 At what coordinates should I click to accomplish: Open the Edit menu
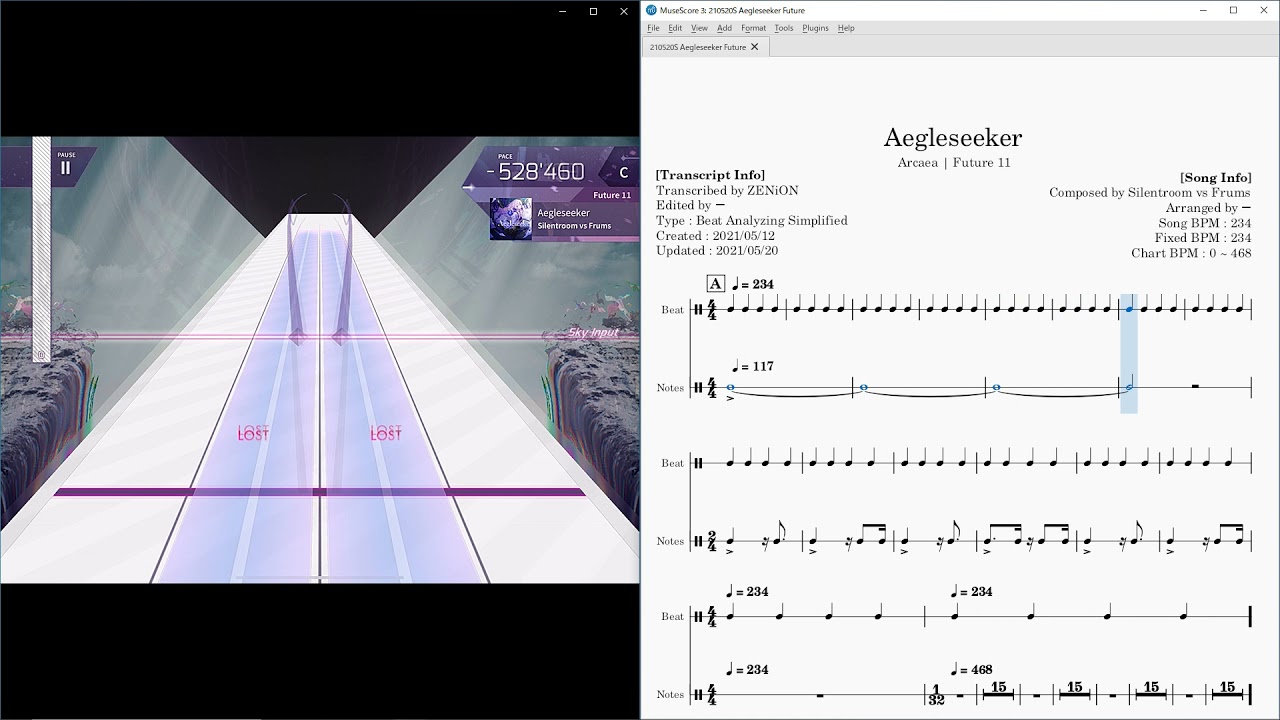pos(675,28)
